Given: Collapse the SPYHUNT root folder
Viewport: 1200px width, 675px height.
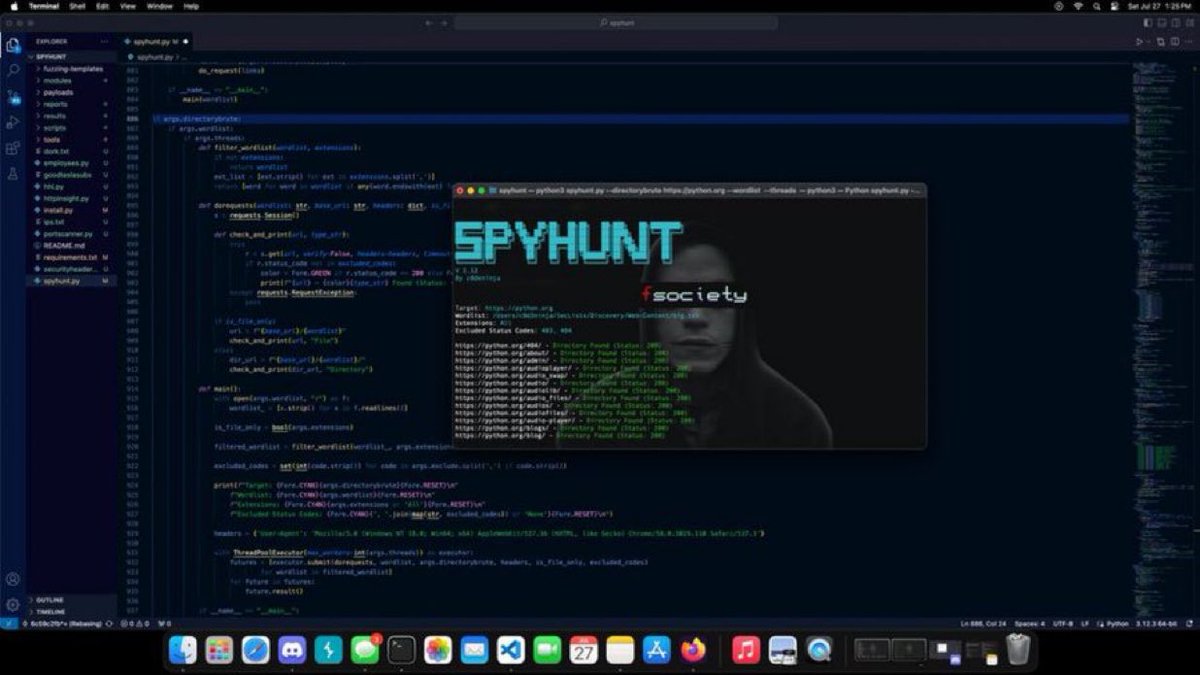Looking at the screenshot, I should pos(70,57).
